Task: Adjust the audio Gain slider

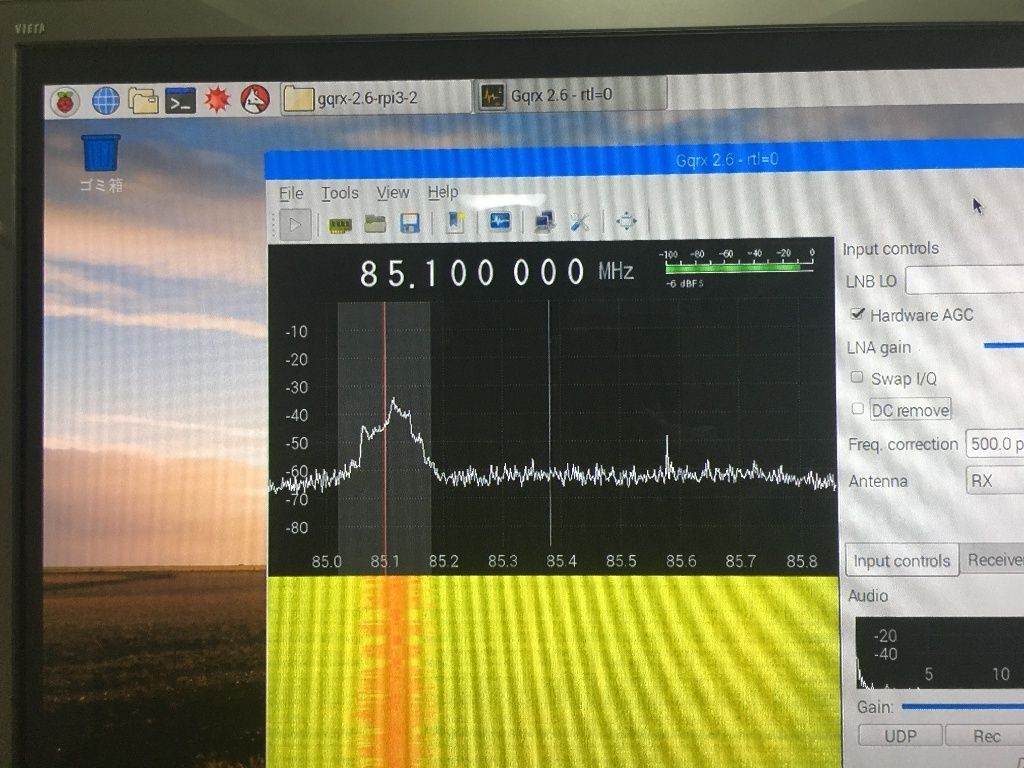Action: click(963, 706)
